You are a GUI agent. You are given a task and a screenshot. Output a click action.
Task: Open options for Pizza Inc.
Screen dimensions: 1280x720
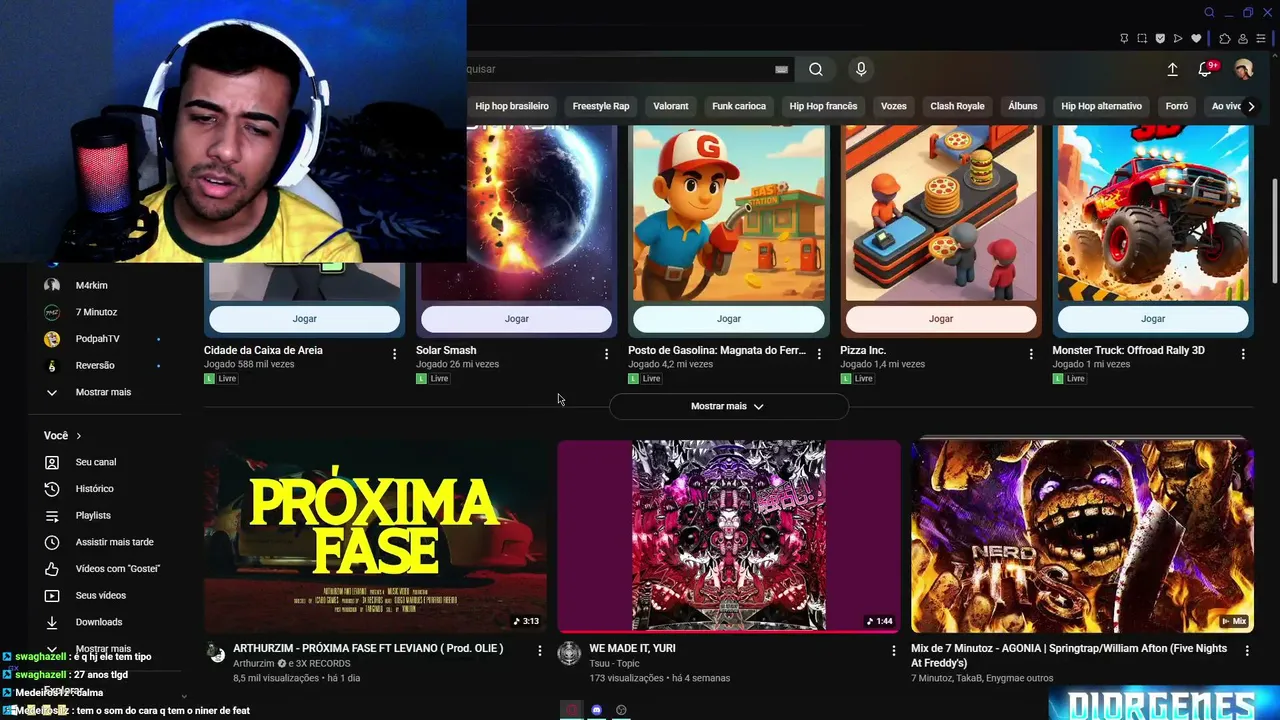[1031, 354]
